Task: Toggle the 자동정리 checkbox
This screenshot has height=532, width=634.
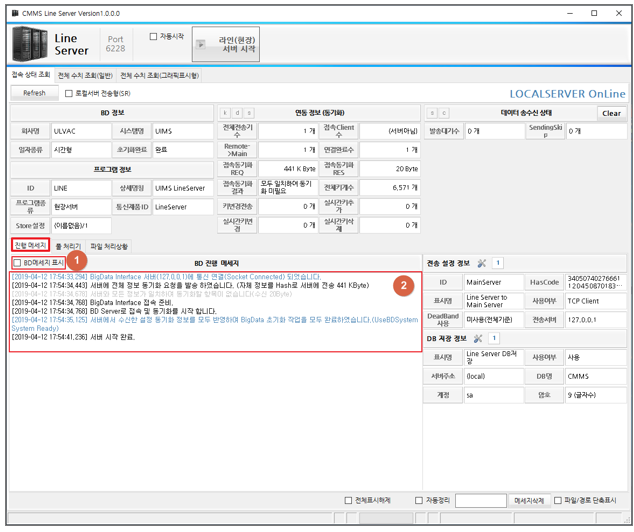Action: pos(419,500)
